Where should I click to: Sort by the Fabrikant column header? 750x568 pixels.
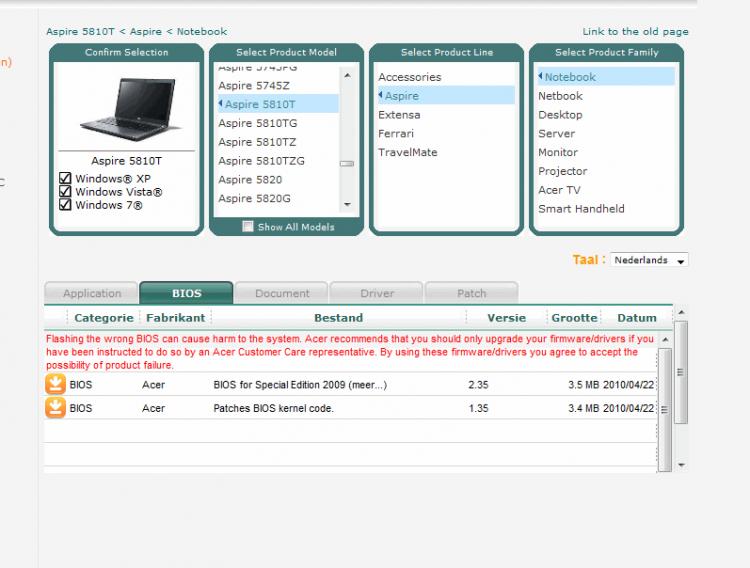pos(176,318)
